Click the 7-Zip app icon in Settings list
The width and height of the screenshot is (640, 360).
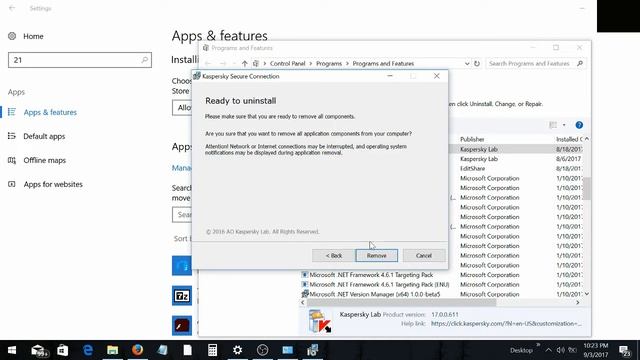coord(182,296)
